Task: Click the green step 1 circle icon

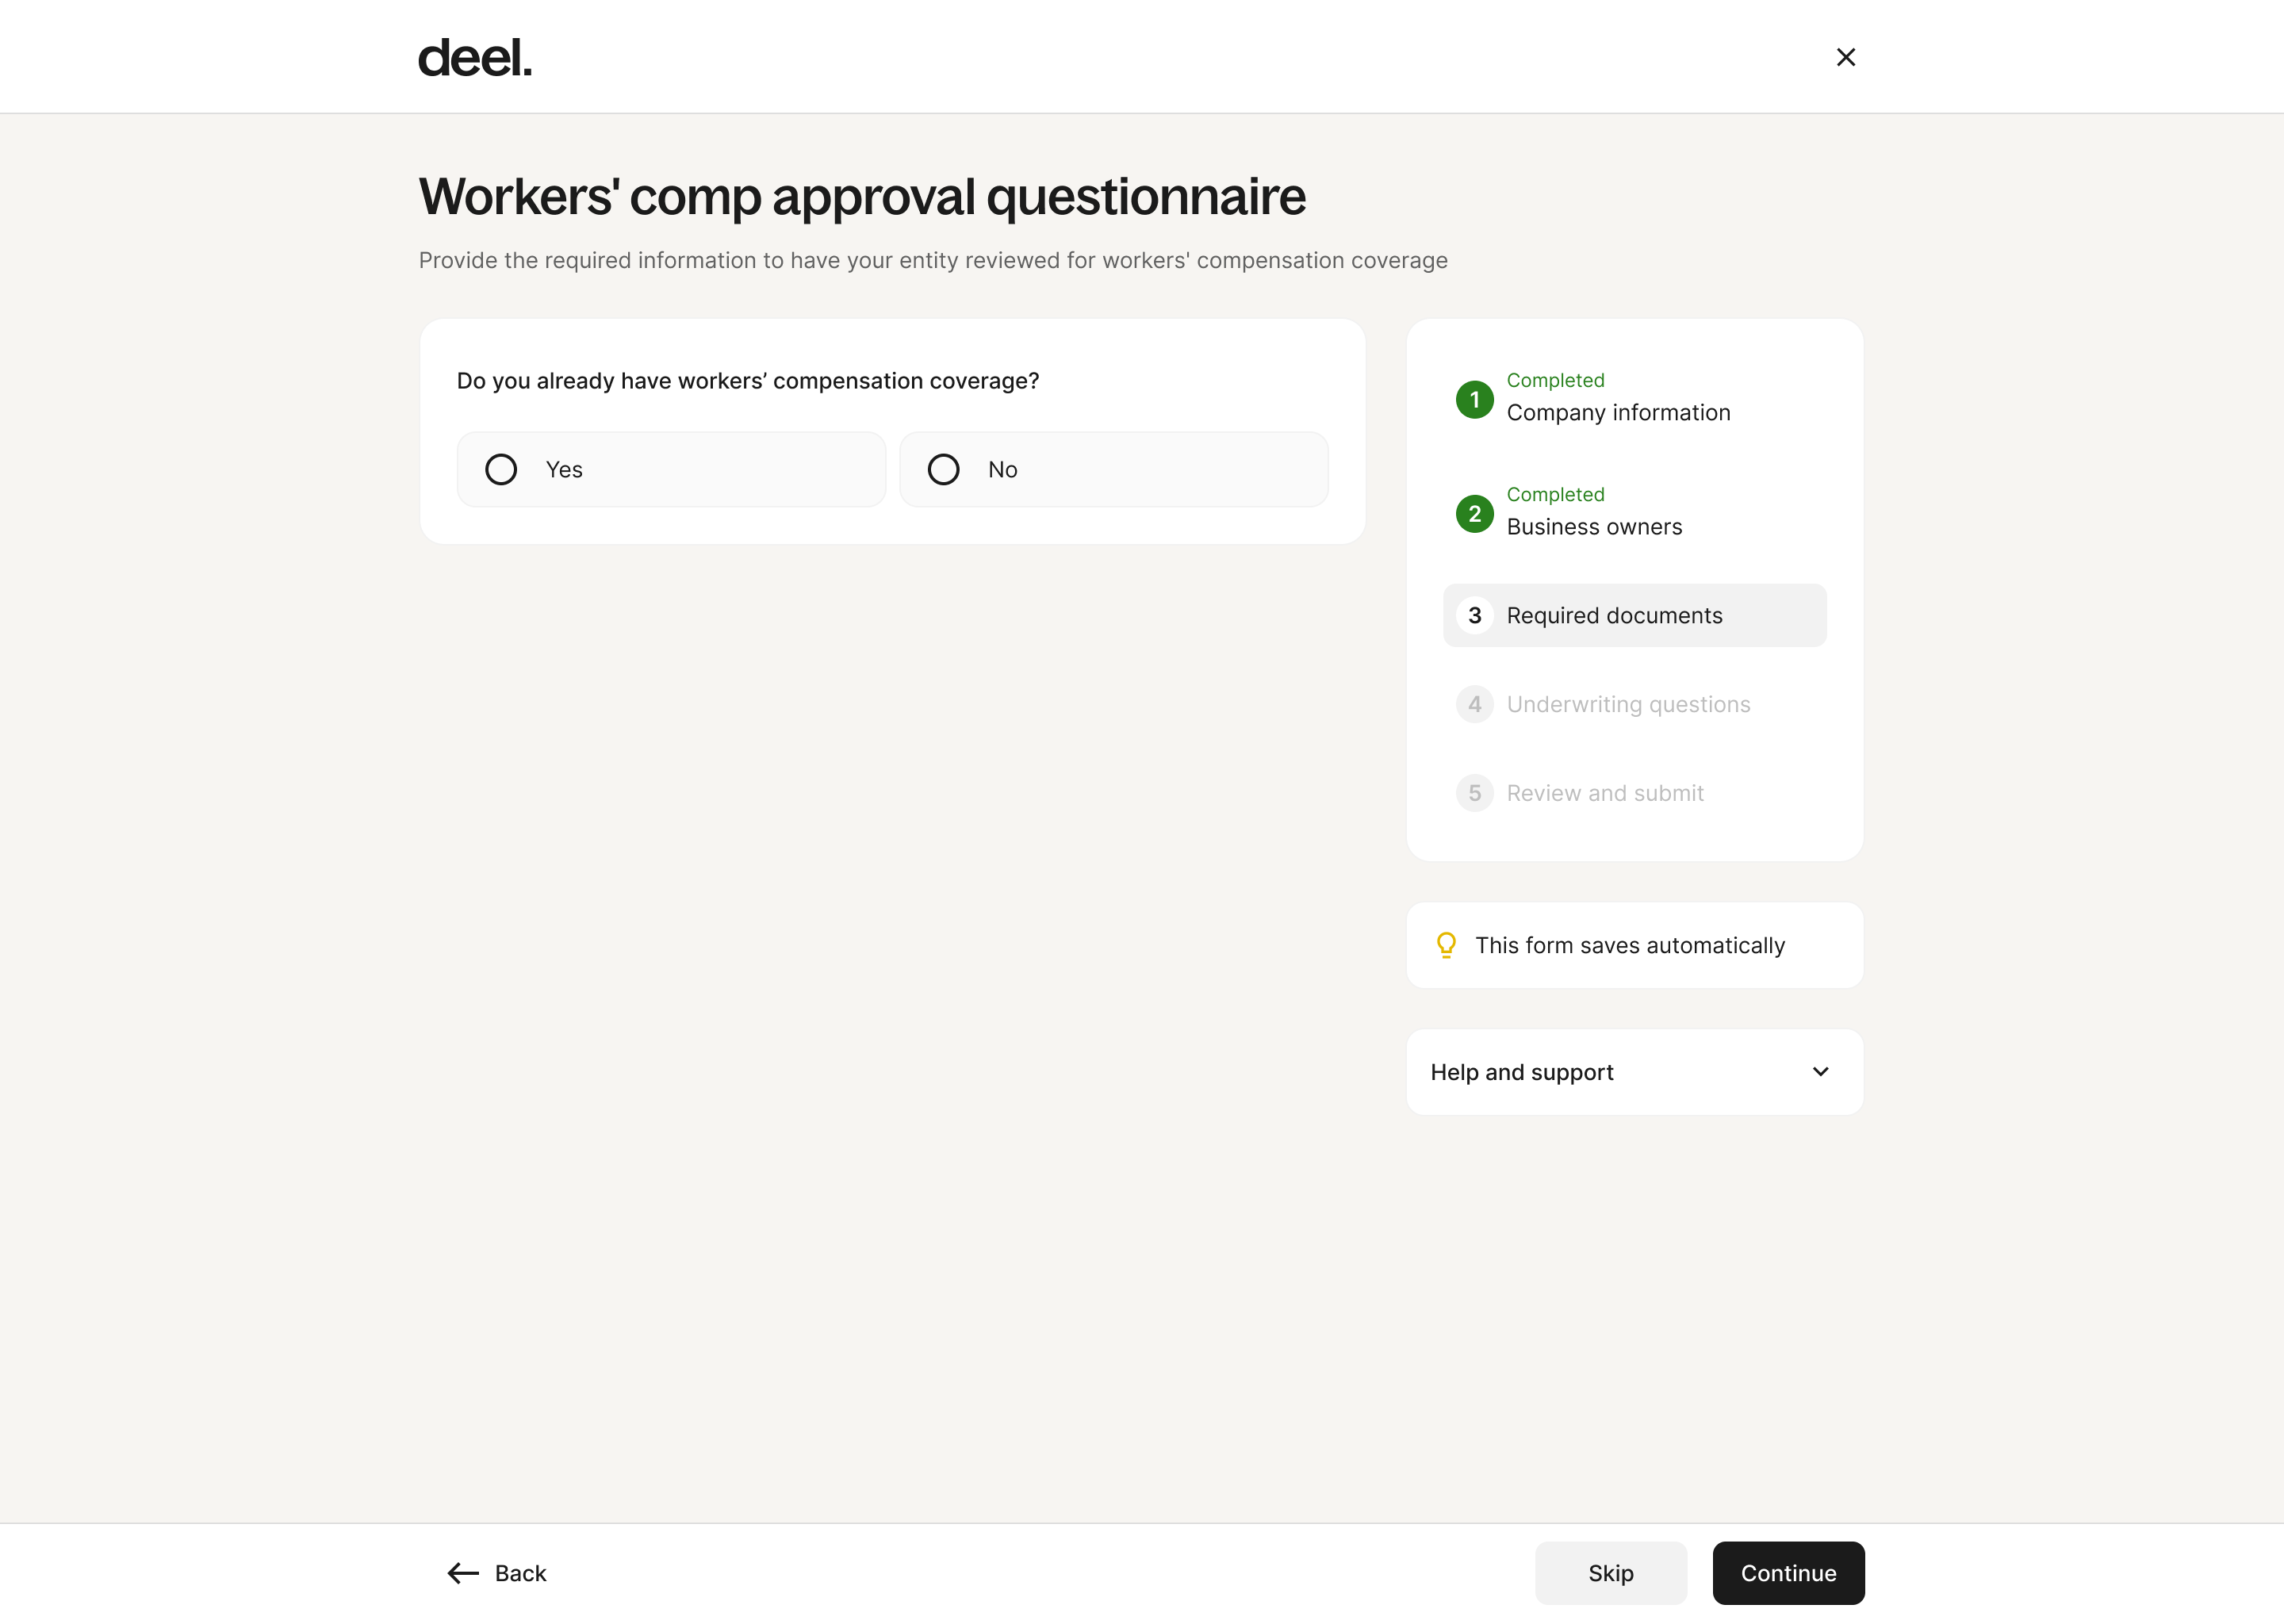Action: (x=1474, y=400)
